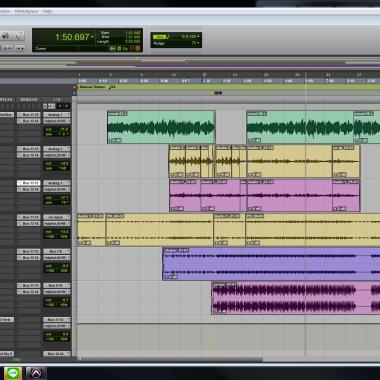The width and height of the screenshot is (380, 380).
Task: Click the Bus 13-14 send on the pink stereo track
Action: (29, 292)
